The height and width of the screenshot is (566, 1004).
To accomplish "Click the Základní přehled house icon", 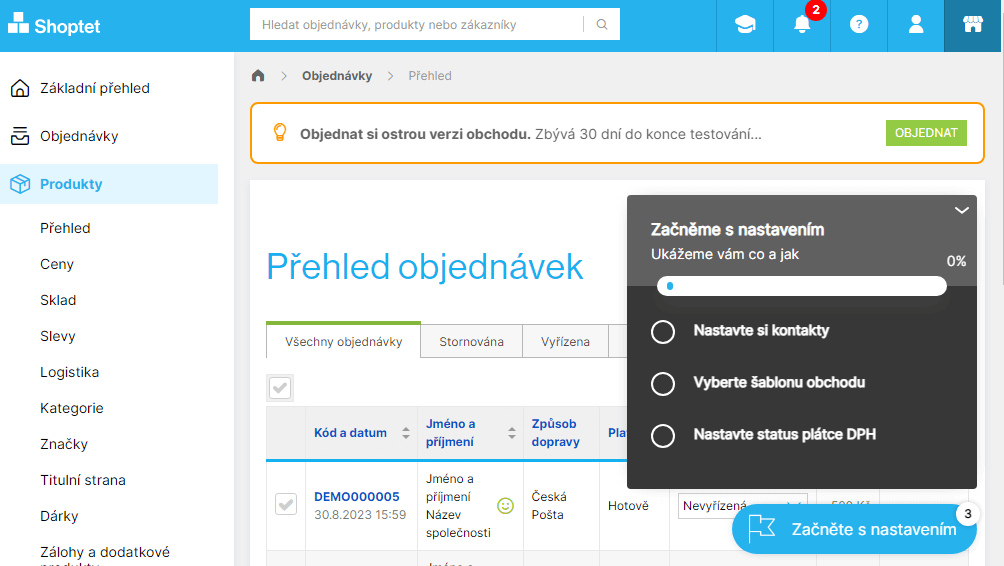I will (20, 88).
